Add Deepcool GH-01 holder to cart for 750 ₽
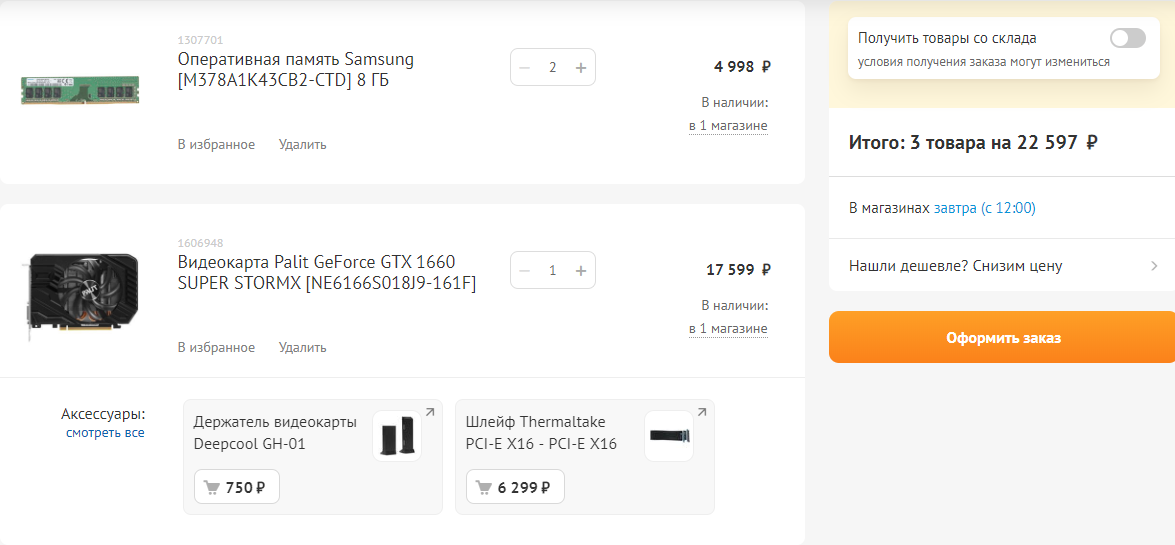Viewport: 1175px width, 545px height. click(x=236, y=487)
